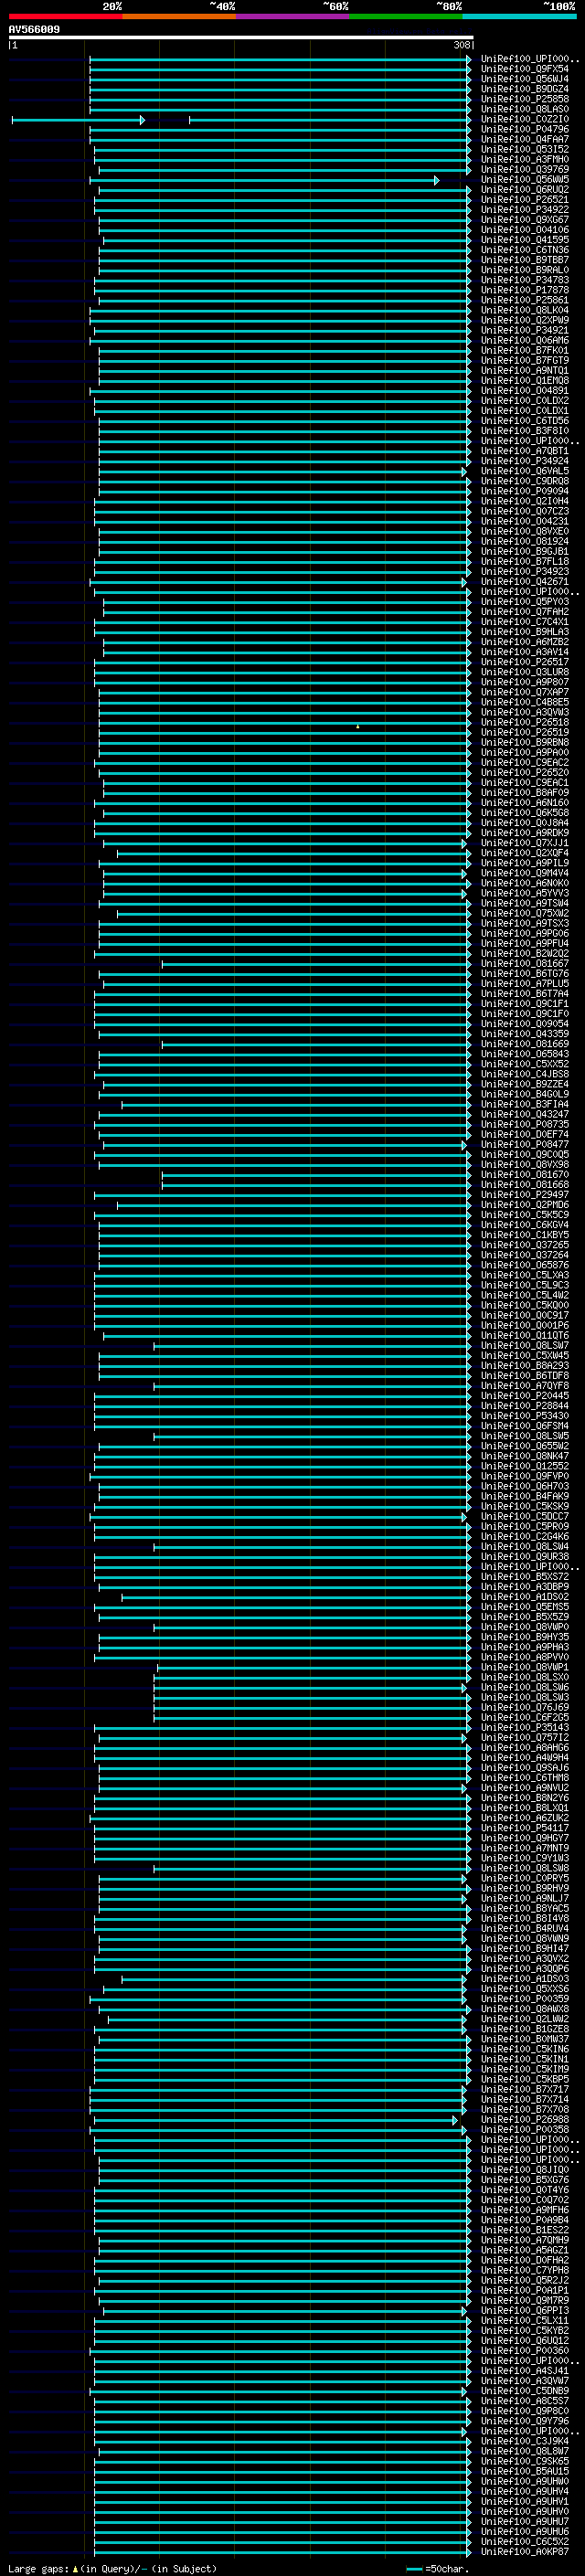This screenshot has height=2576, width=585.
Task: Select hit UniRef100_B9DGZ4
Action: coord(525,89)
